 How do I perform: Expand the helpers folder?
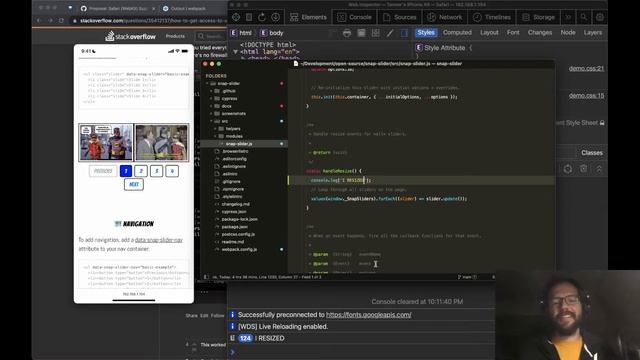(x=216, y=129)
